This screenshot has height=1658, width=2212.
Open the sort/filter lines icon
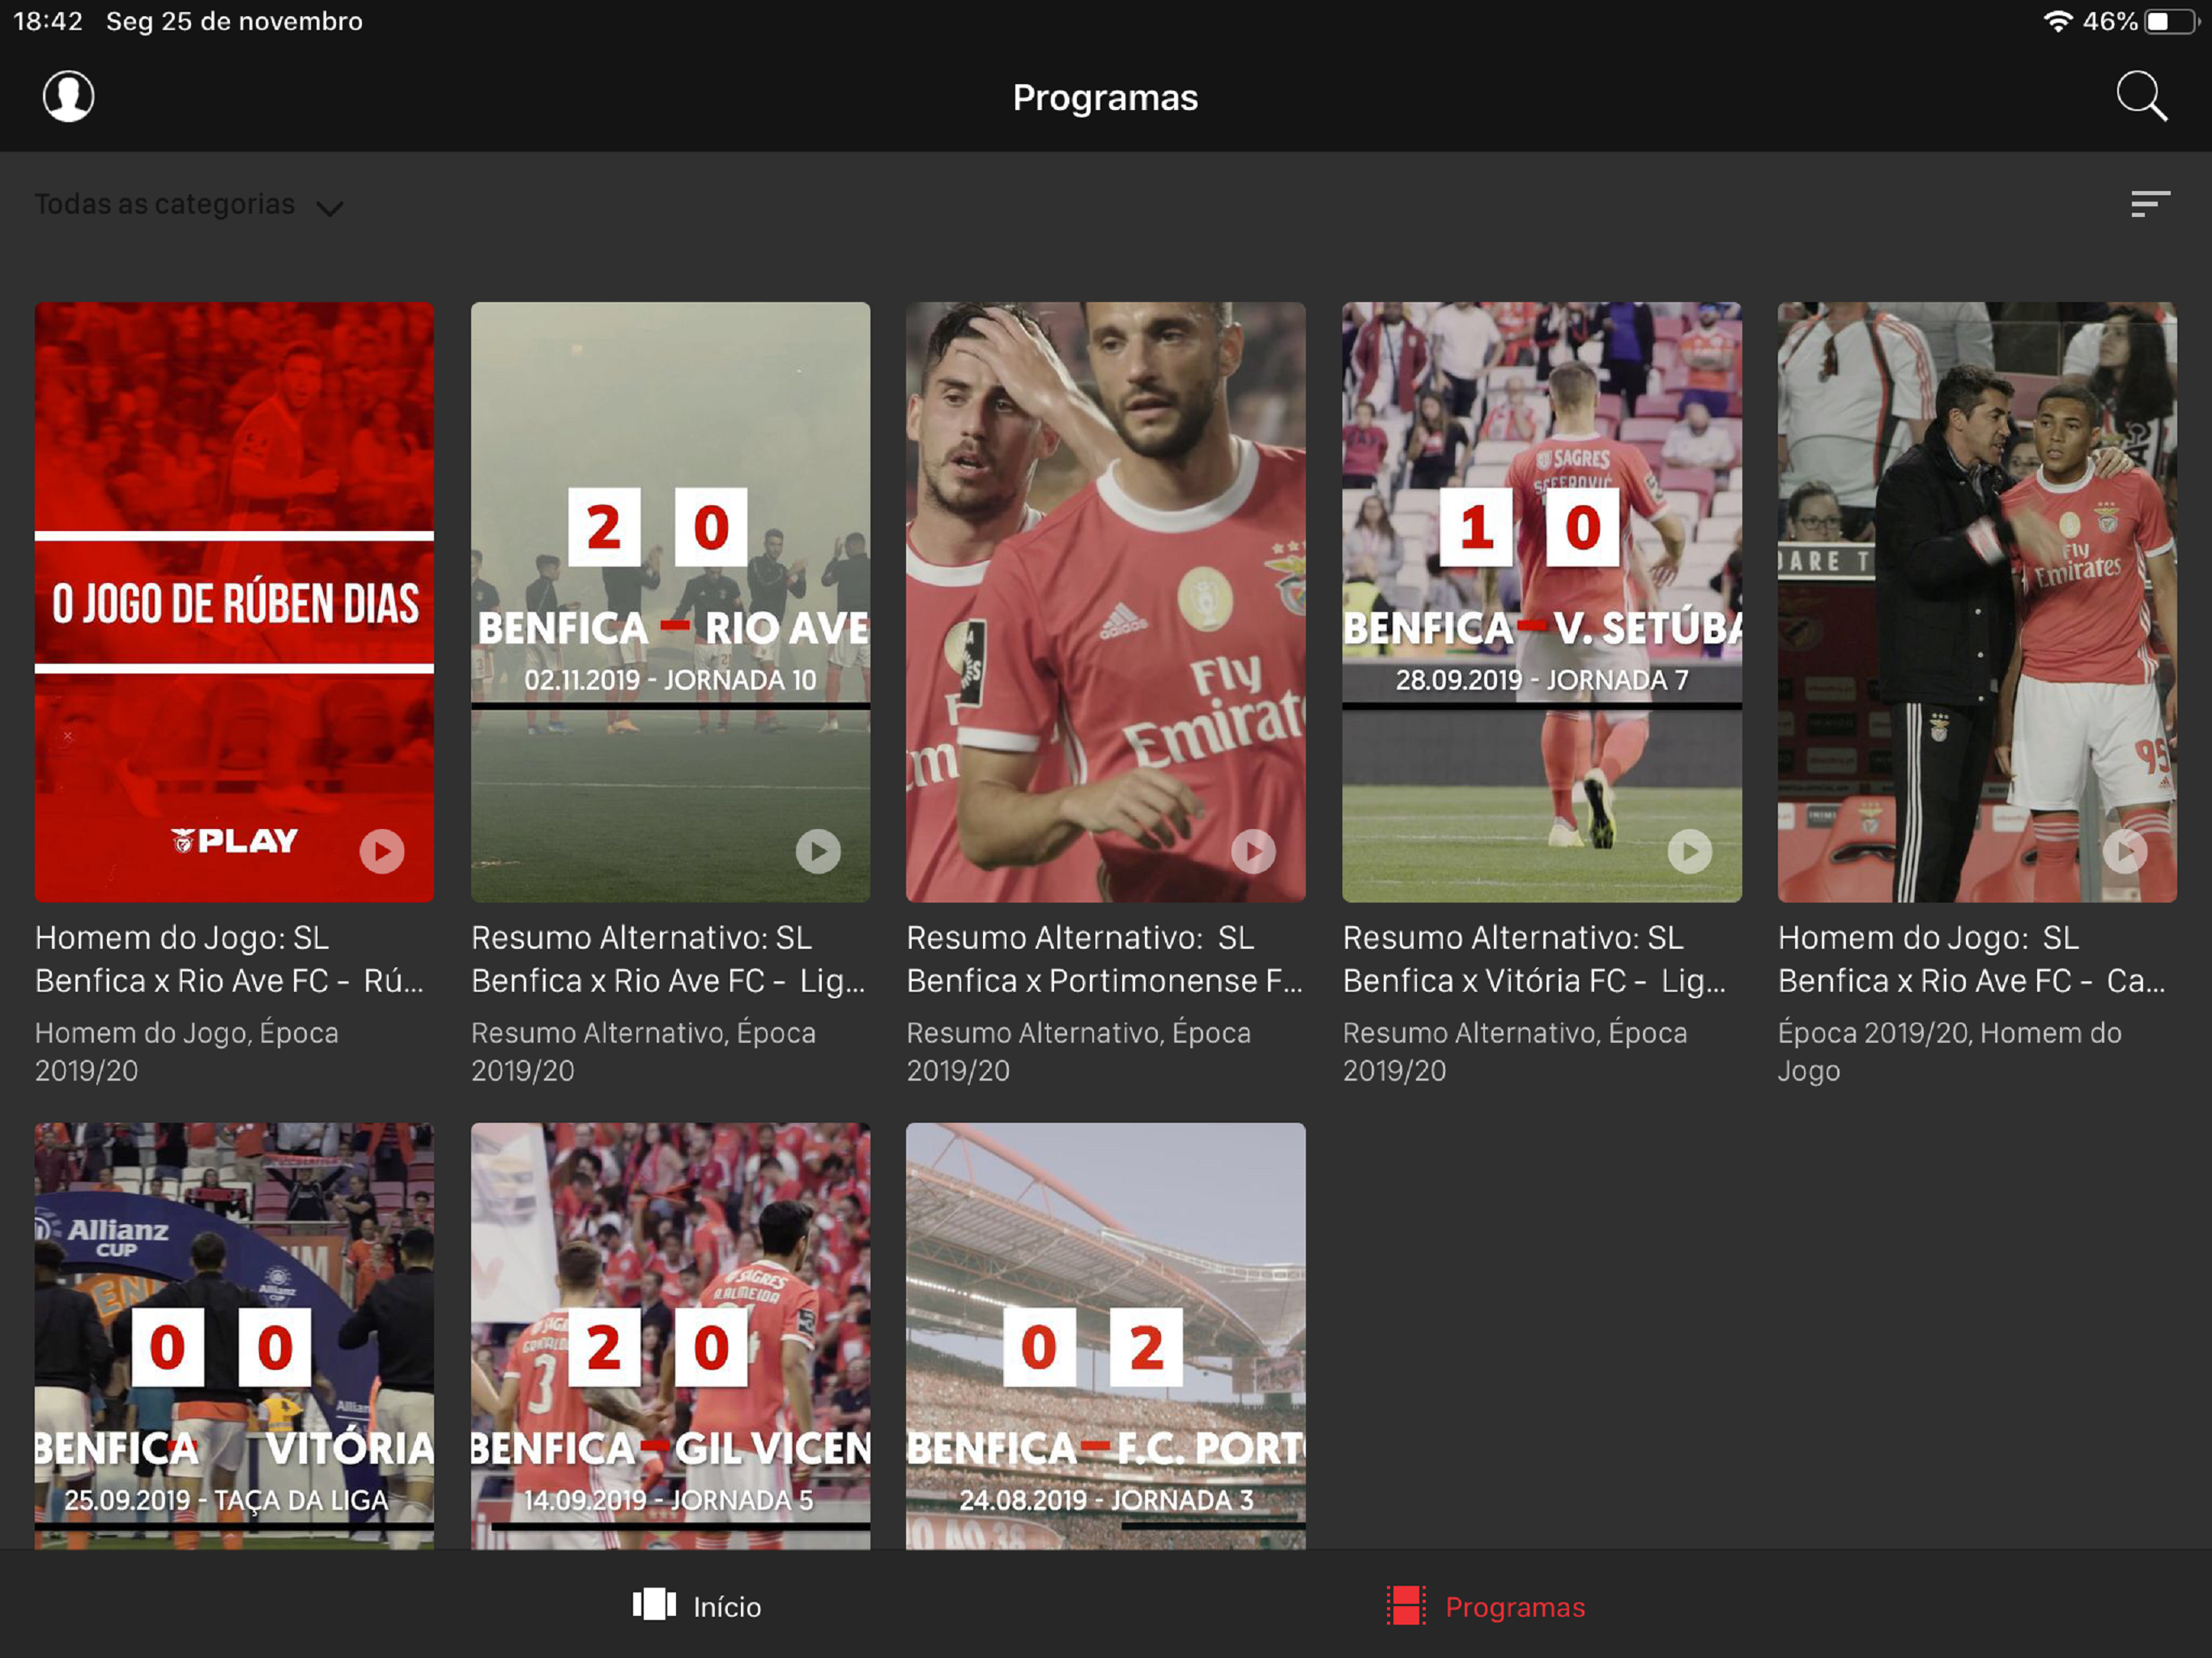click(2149, 204)
